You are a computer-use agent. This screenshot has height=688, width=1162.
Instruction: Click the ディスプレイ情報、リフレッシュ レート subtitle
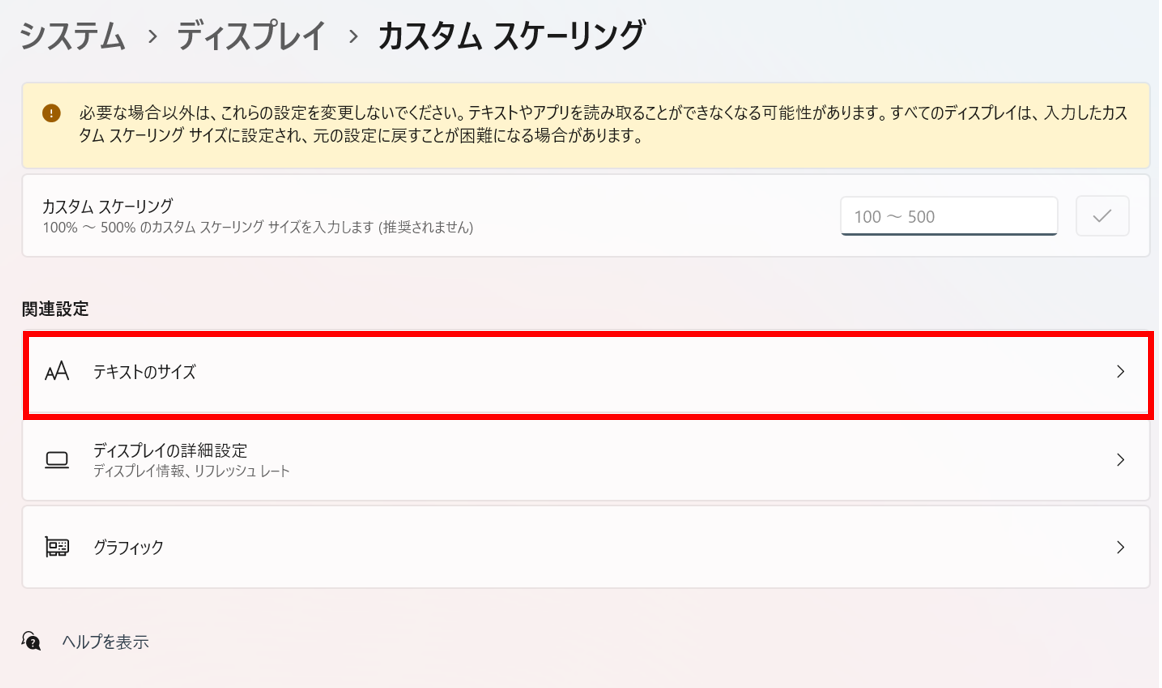191,471
